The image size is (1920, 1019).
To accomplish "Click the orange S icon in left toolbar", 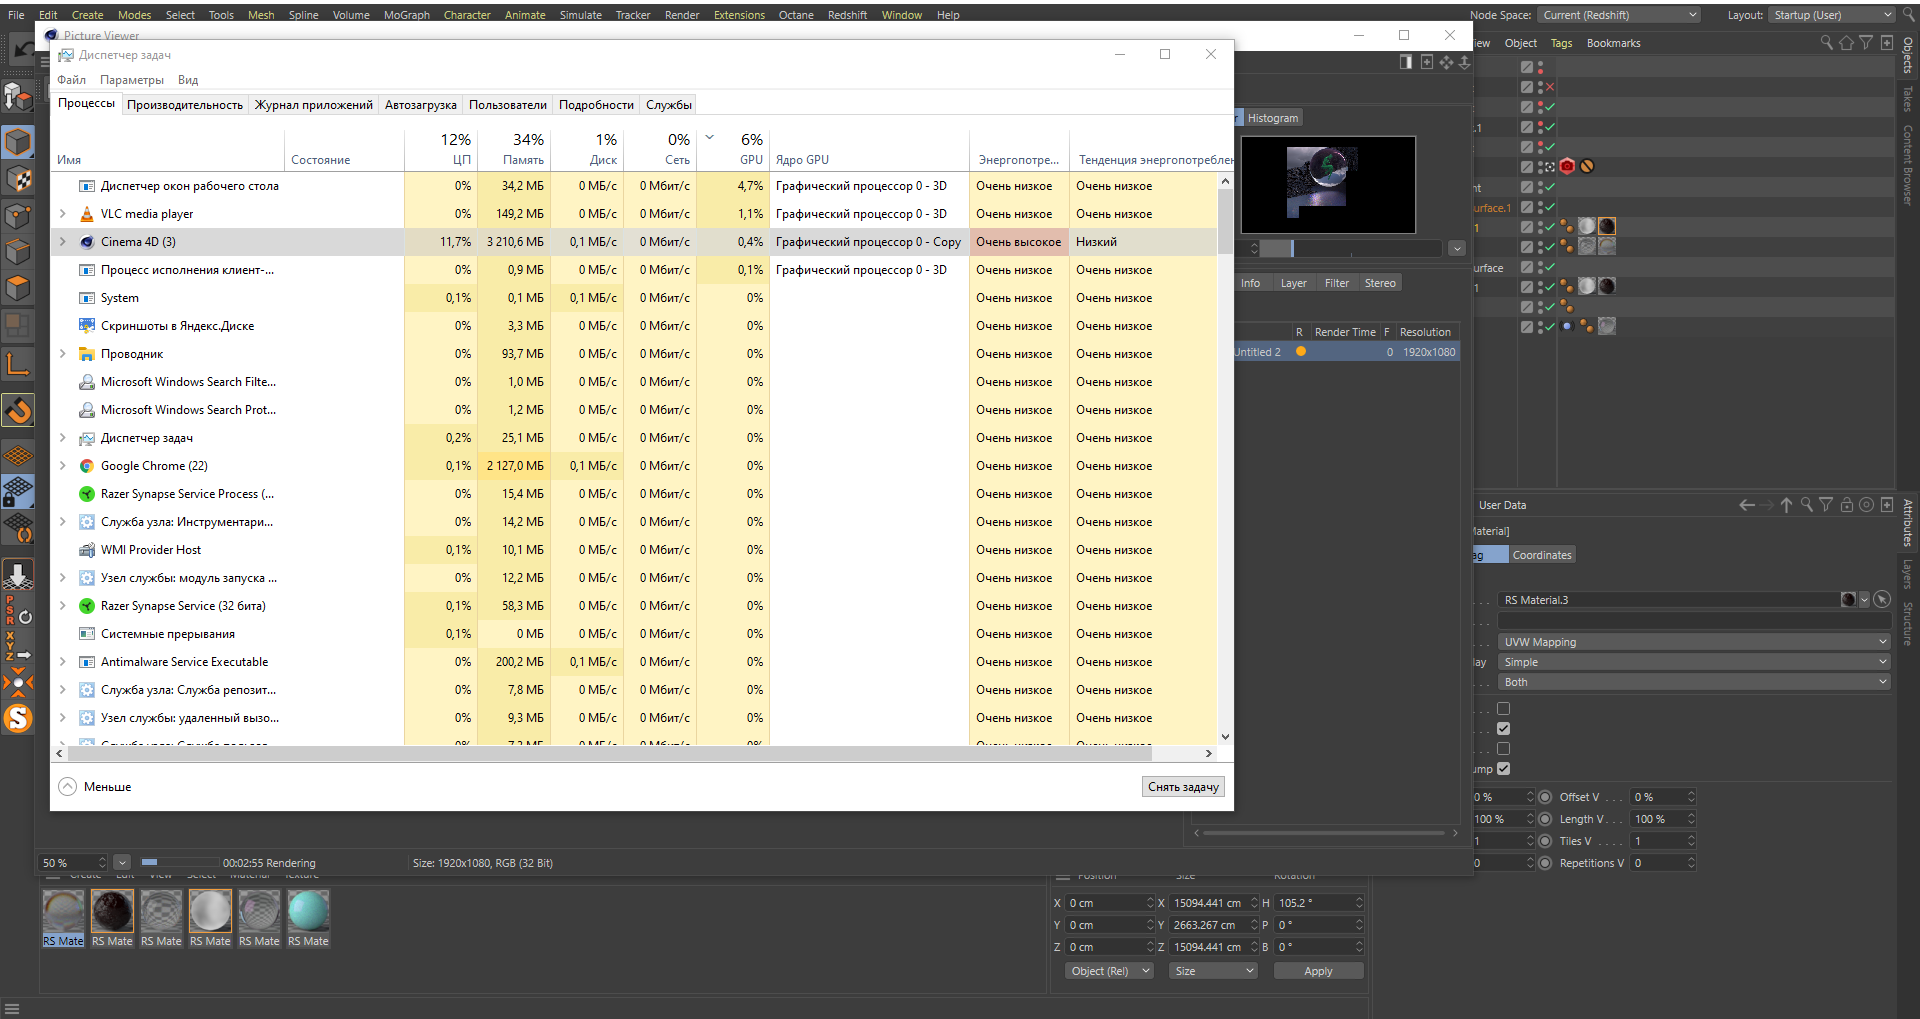I will click(x=18, y=718).
